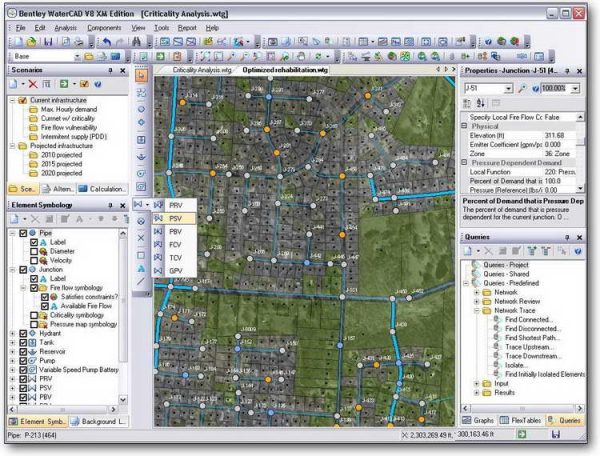The height and width of the screenshot is (456, 600).
Task: Uncheck the Hydrant layer checkbox
Action: click(23, 333)
